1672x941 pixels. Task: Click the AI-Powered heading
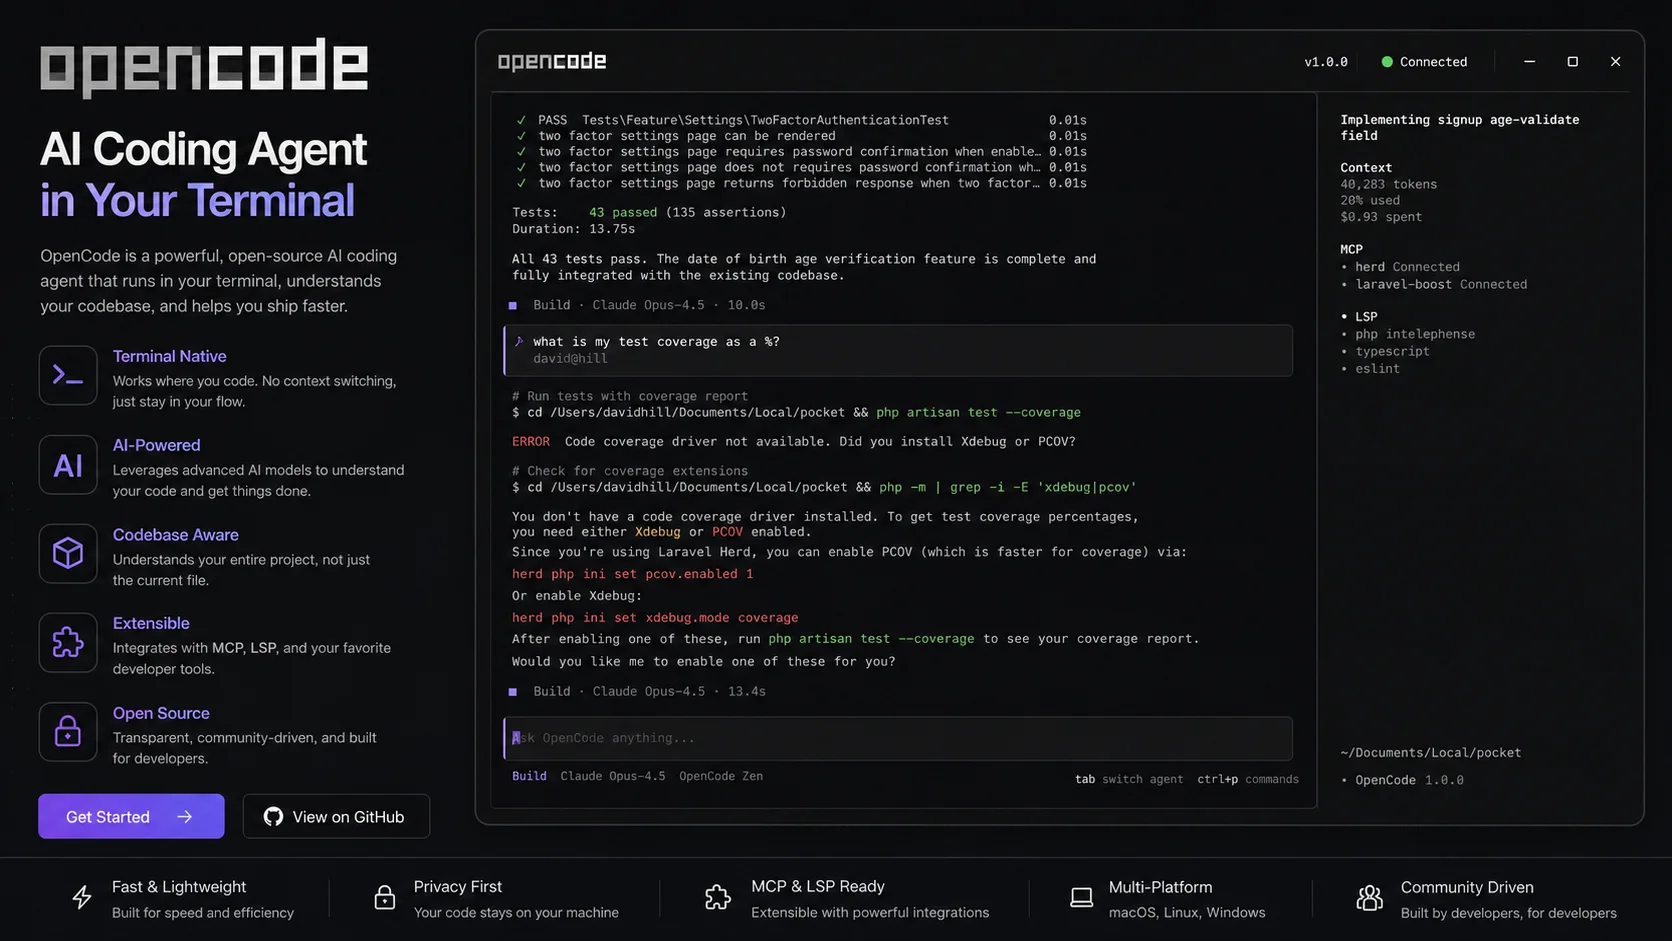tap(156, 445)
